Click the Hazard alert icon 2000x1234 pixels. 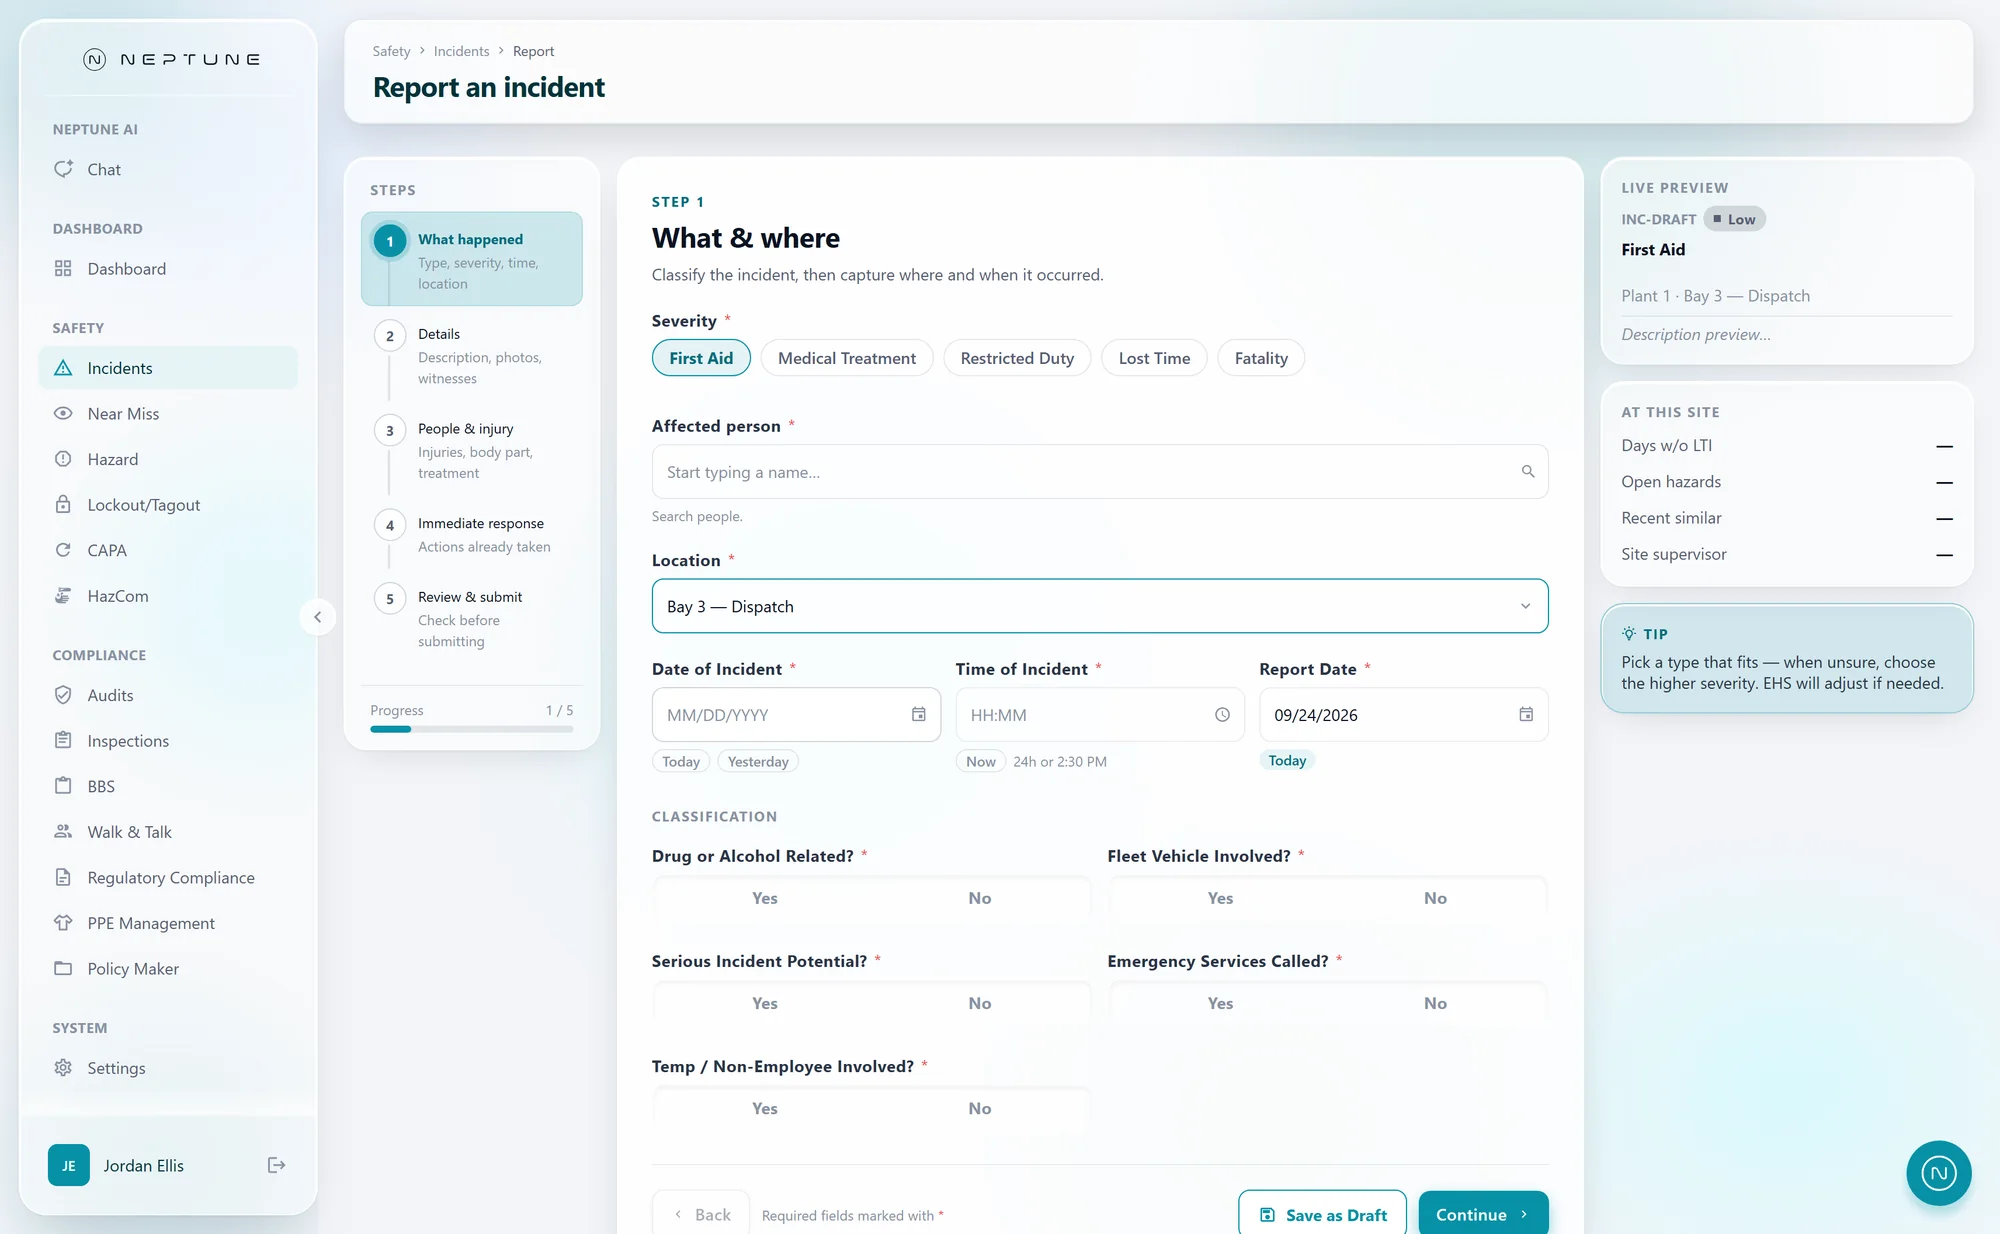(63, 459)
